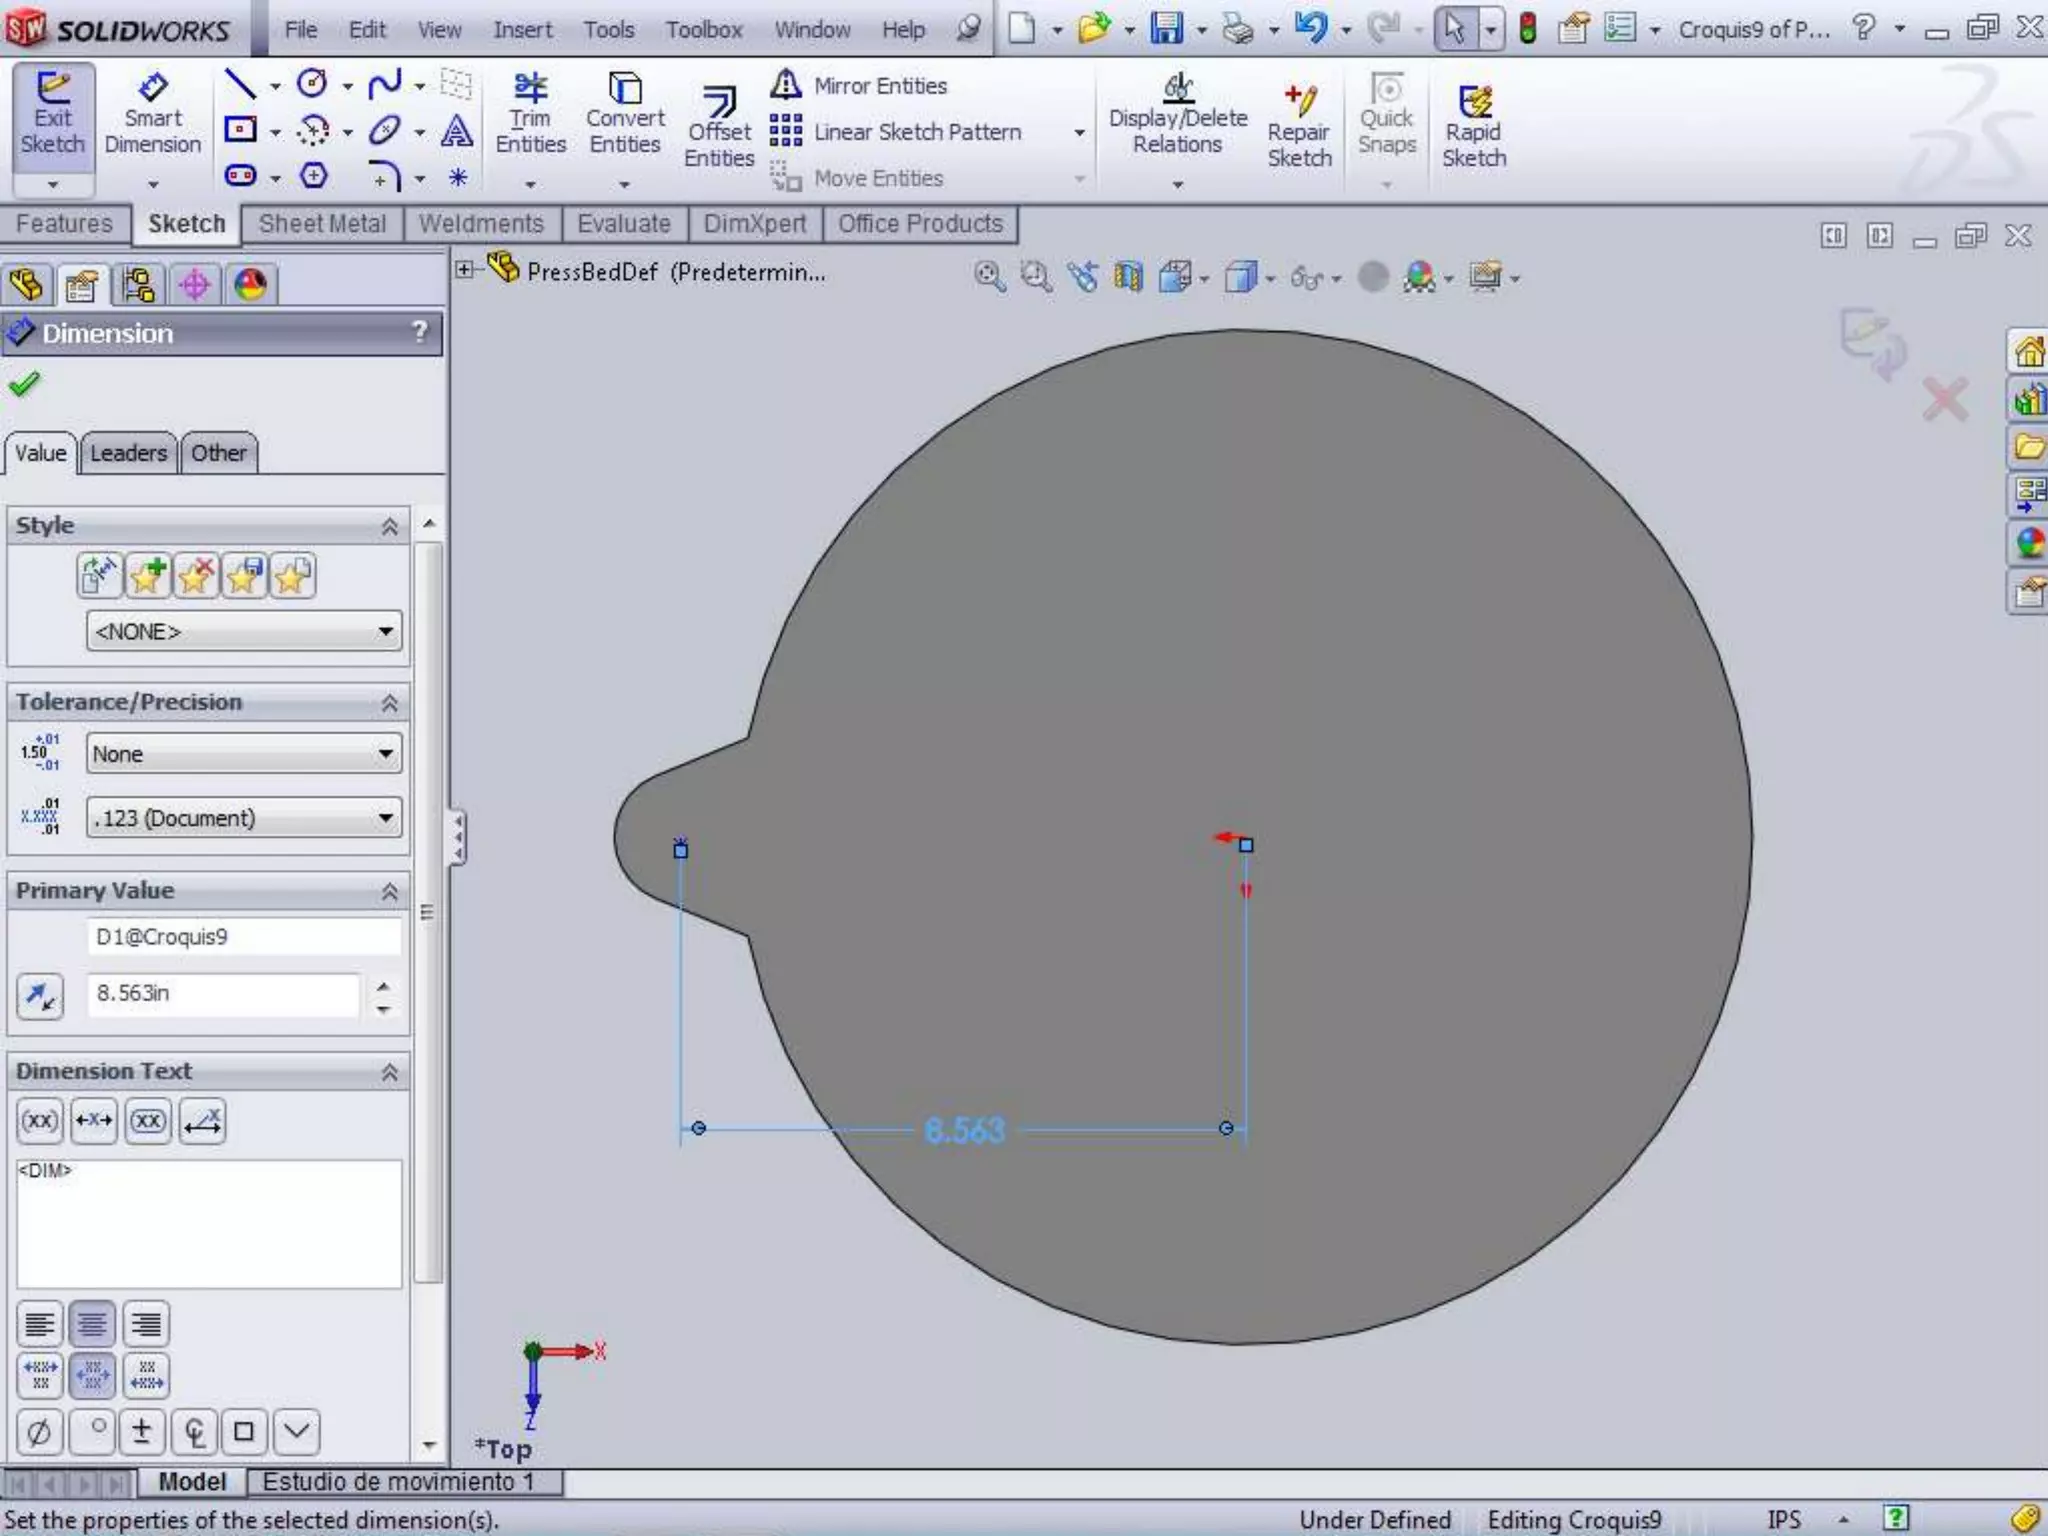
Task: Collapse the Primary Value section
Action: point(390,891)
